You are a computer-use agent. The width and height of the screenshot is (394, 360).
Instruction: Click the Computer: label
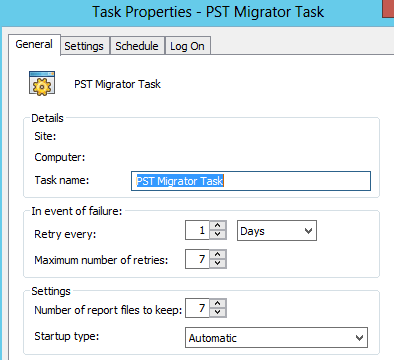pos(60,157)
